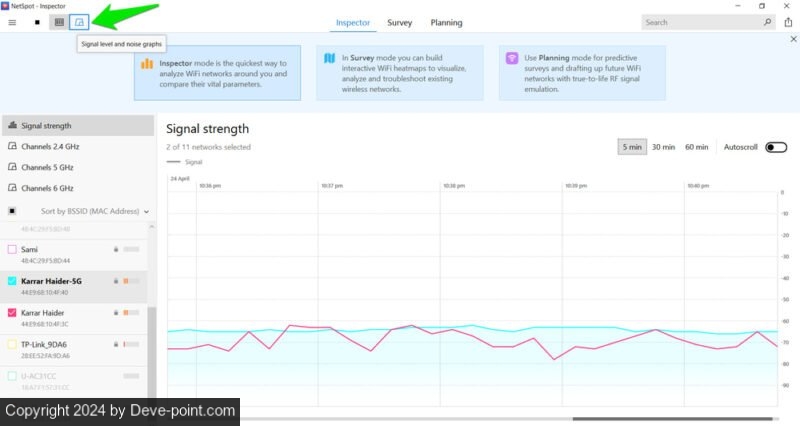Show Channels 6 GHz graph
This screenshot has height=426, width=800.
pos(47,188)
